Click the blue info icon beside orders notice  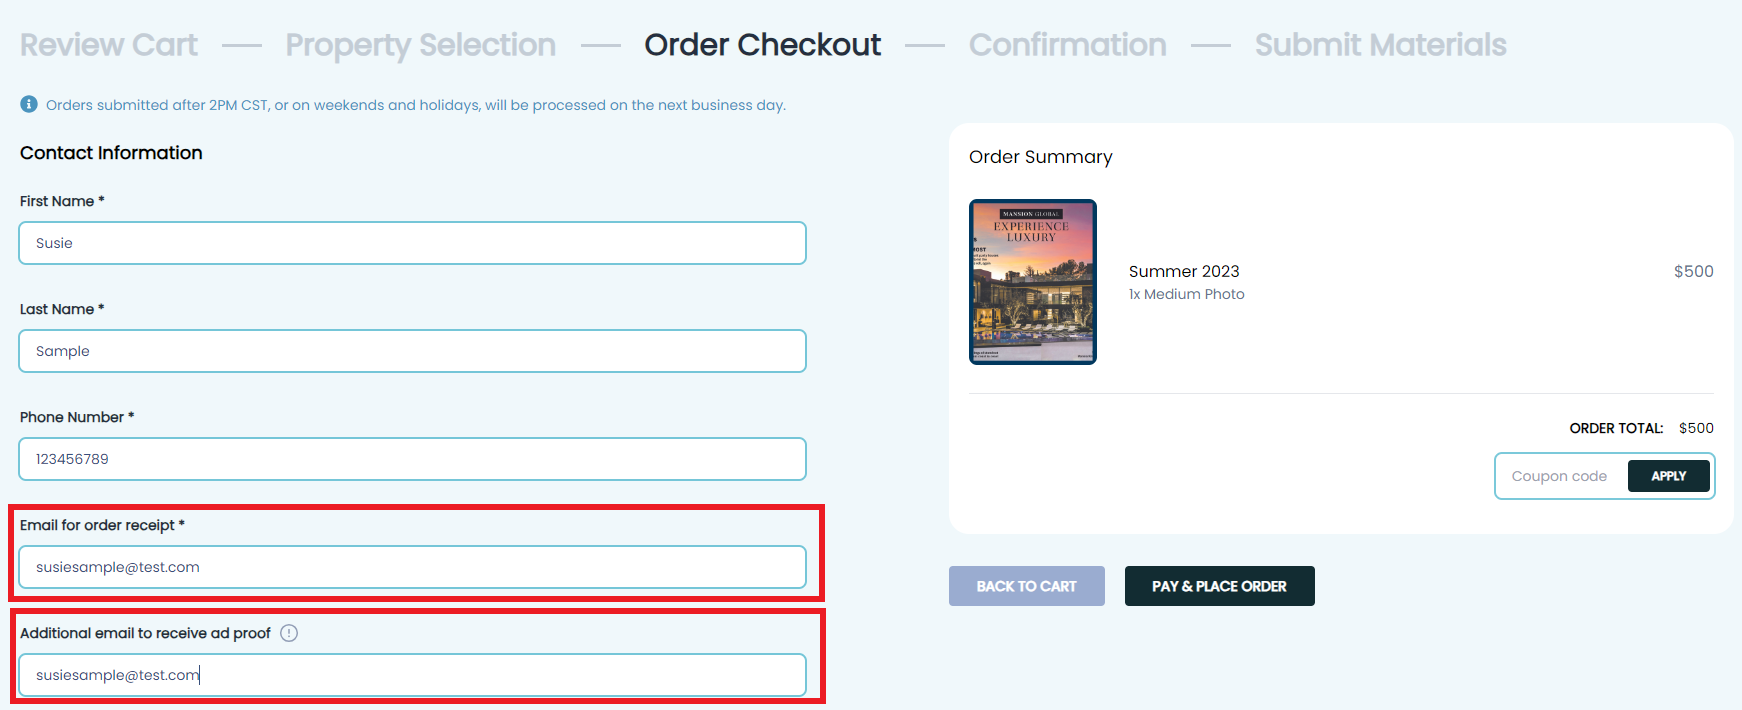(x=29, y=104)
